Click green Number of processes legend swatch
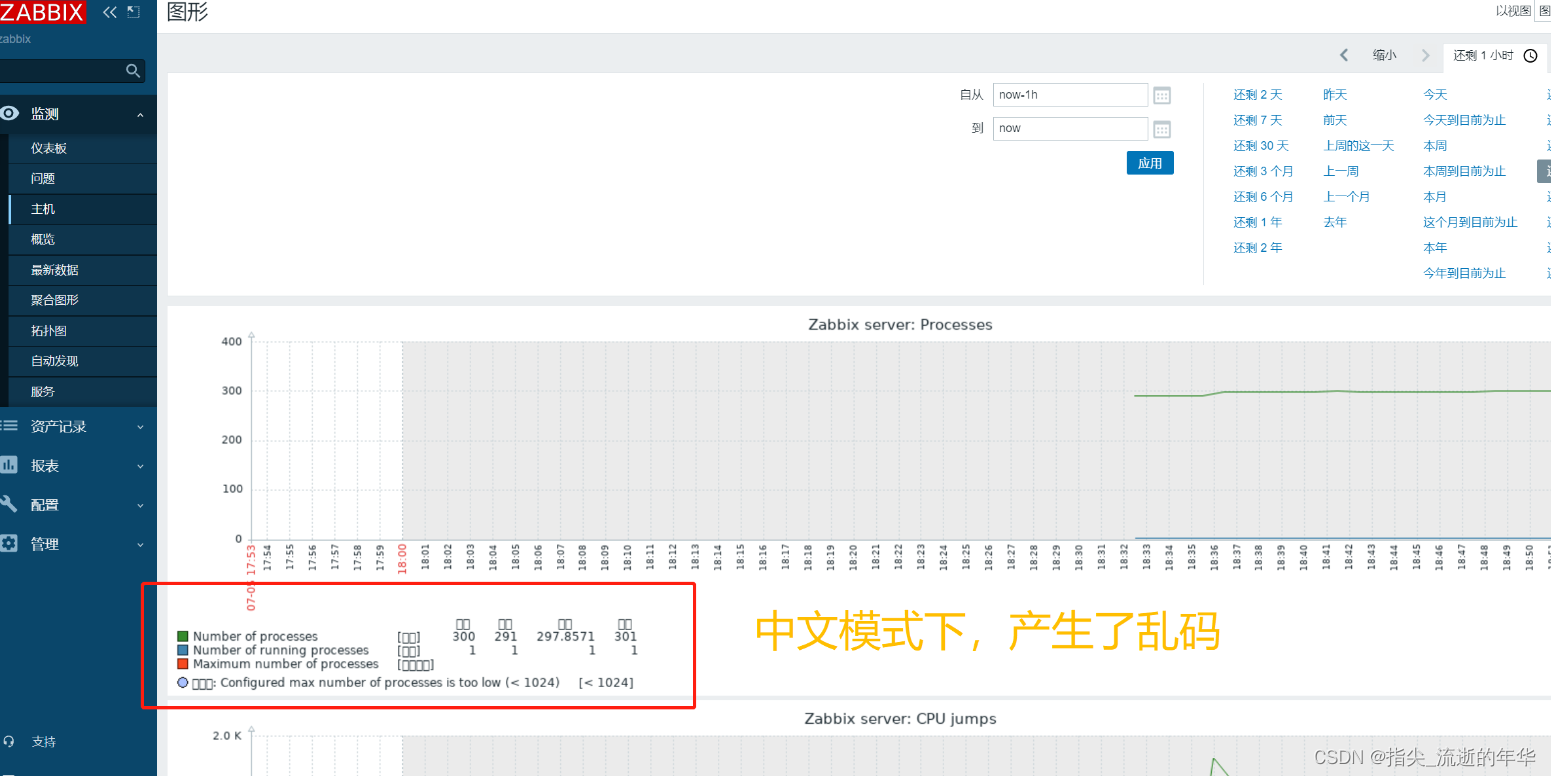The height and width of the screenshot is (776, 1551). click(x=183, y=636)
